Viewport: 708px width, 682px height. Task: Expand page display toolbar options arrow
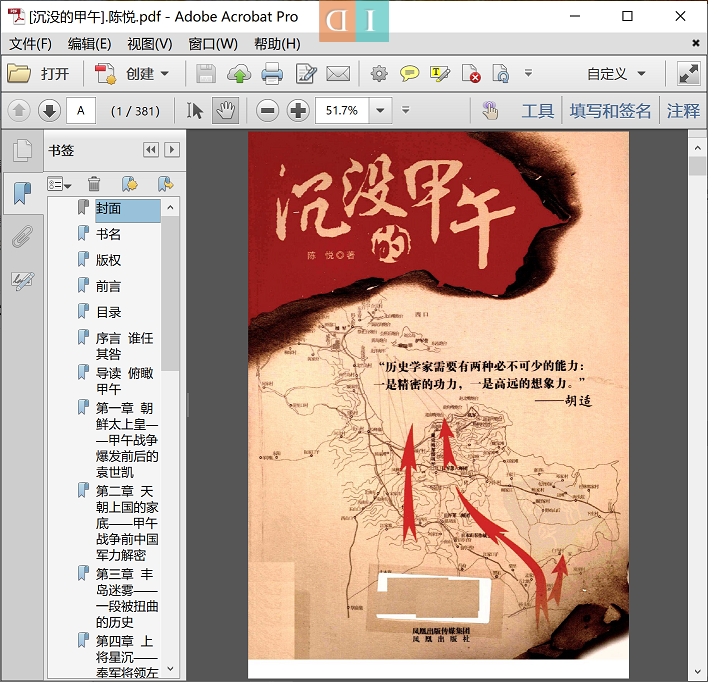click(x=405, y=110)
